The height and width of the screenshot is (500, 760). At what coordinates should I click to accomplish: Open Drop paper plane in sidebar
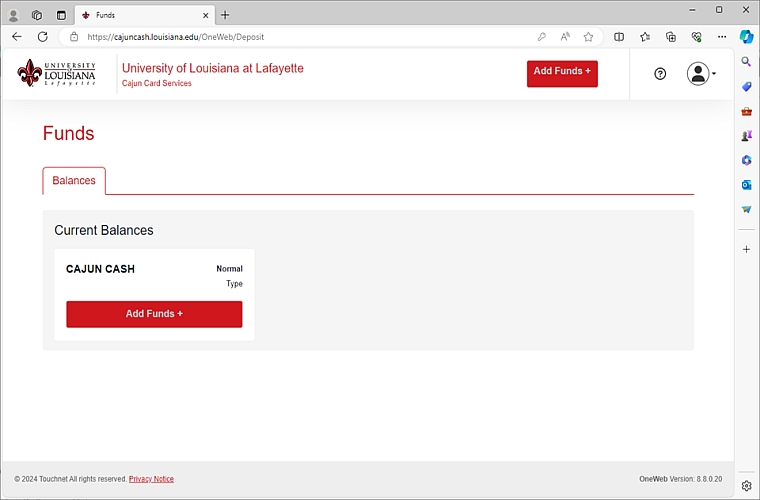pyautogui.click(x=746, y=209)
